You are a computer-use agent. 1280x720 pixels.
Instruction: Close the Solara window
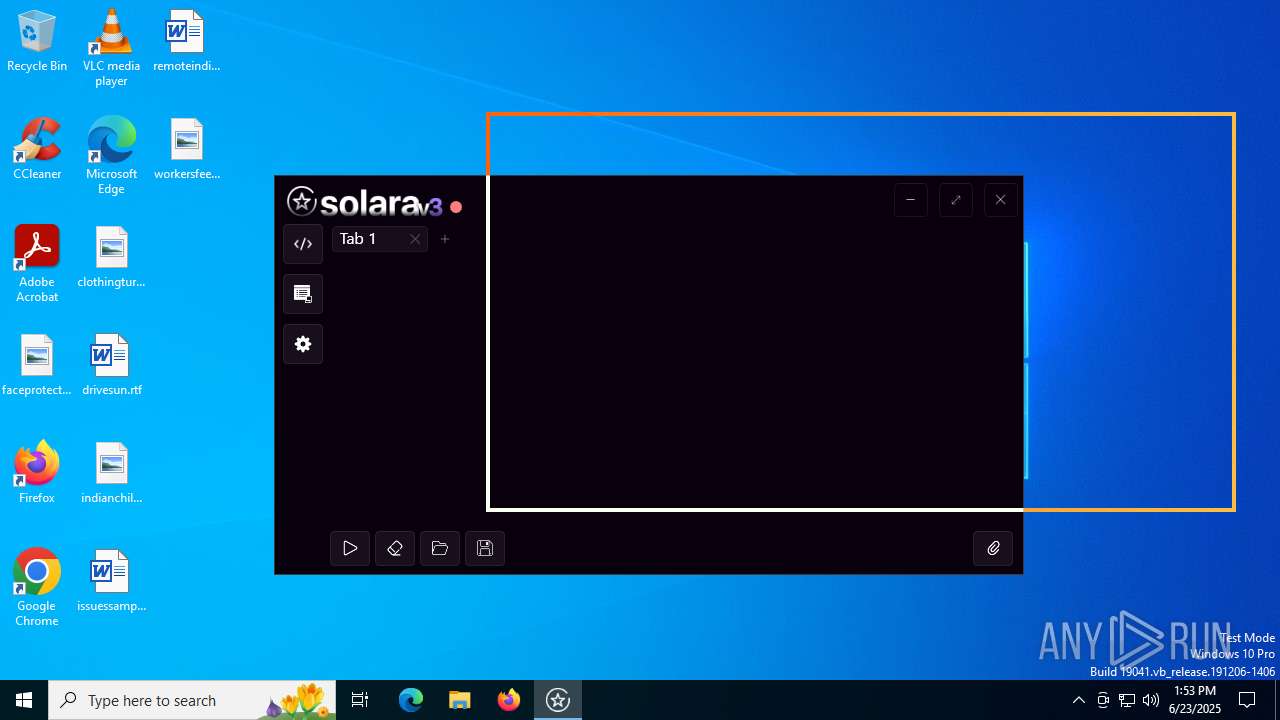pos(1001,200)
